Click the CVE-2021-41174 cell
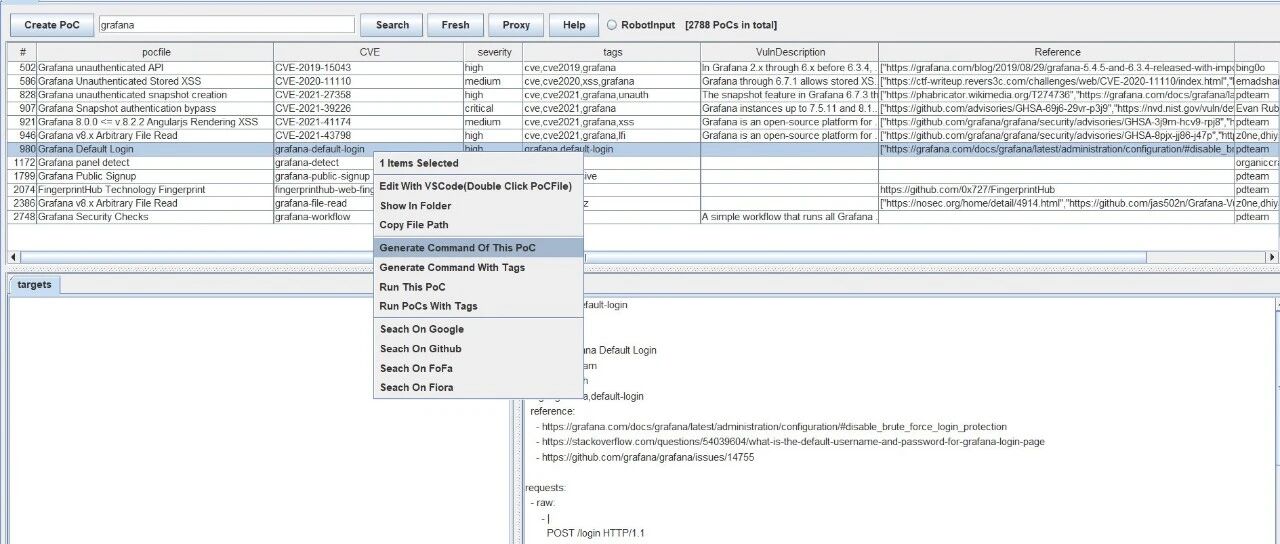This screenshot has width=1280, height=544. (x=368, y=121)
